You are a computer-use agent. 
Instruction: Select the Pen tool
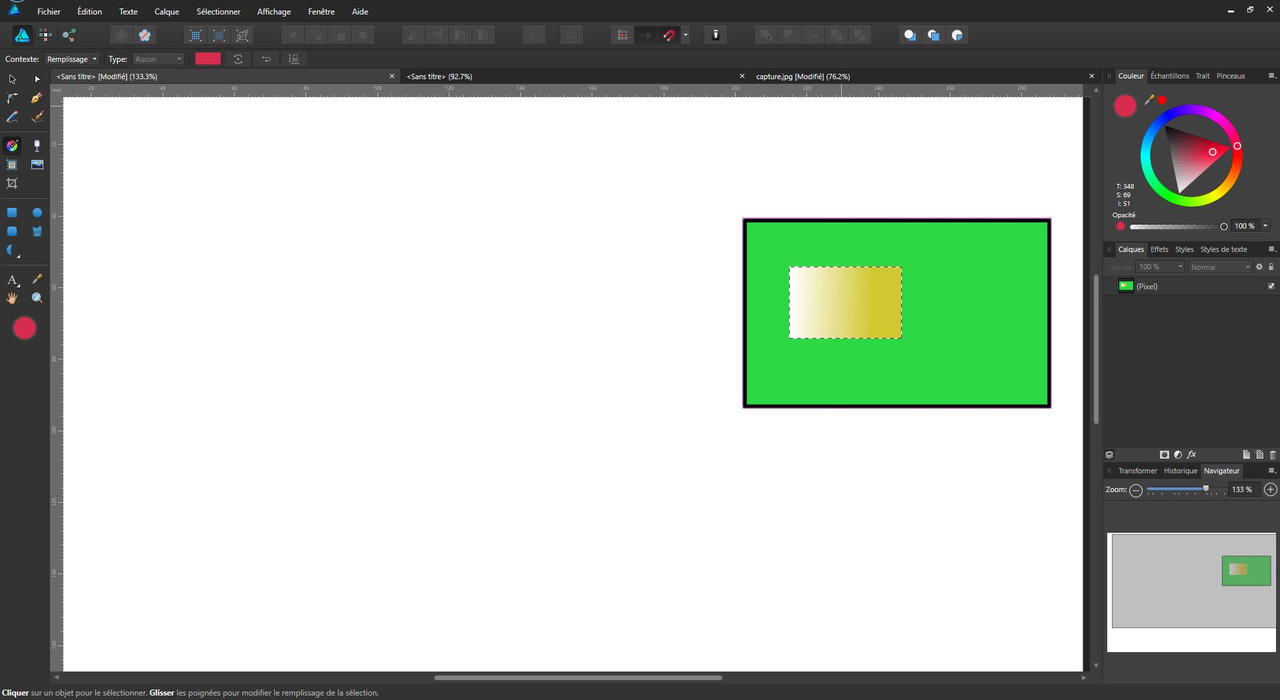[37, 98]
